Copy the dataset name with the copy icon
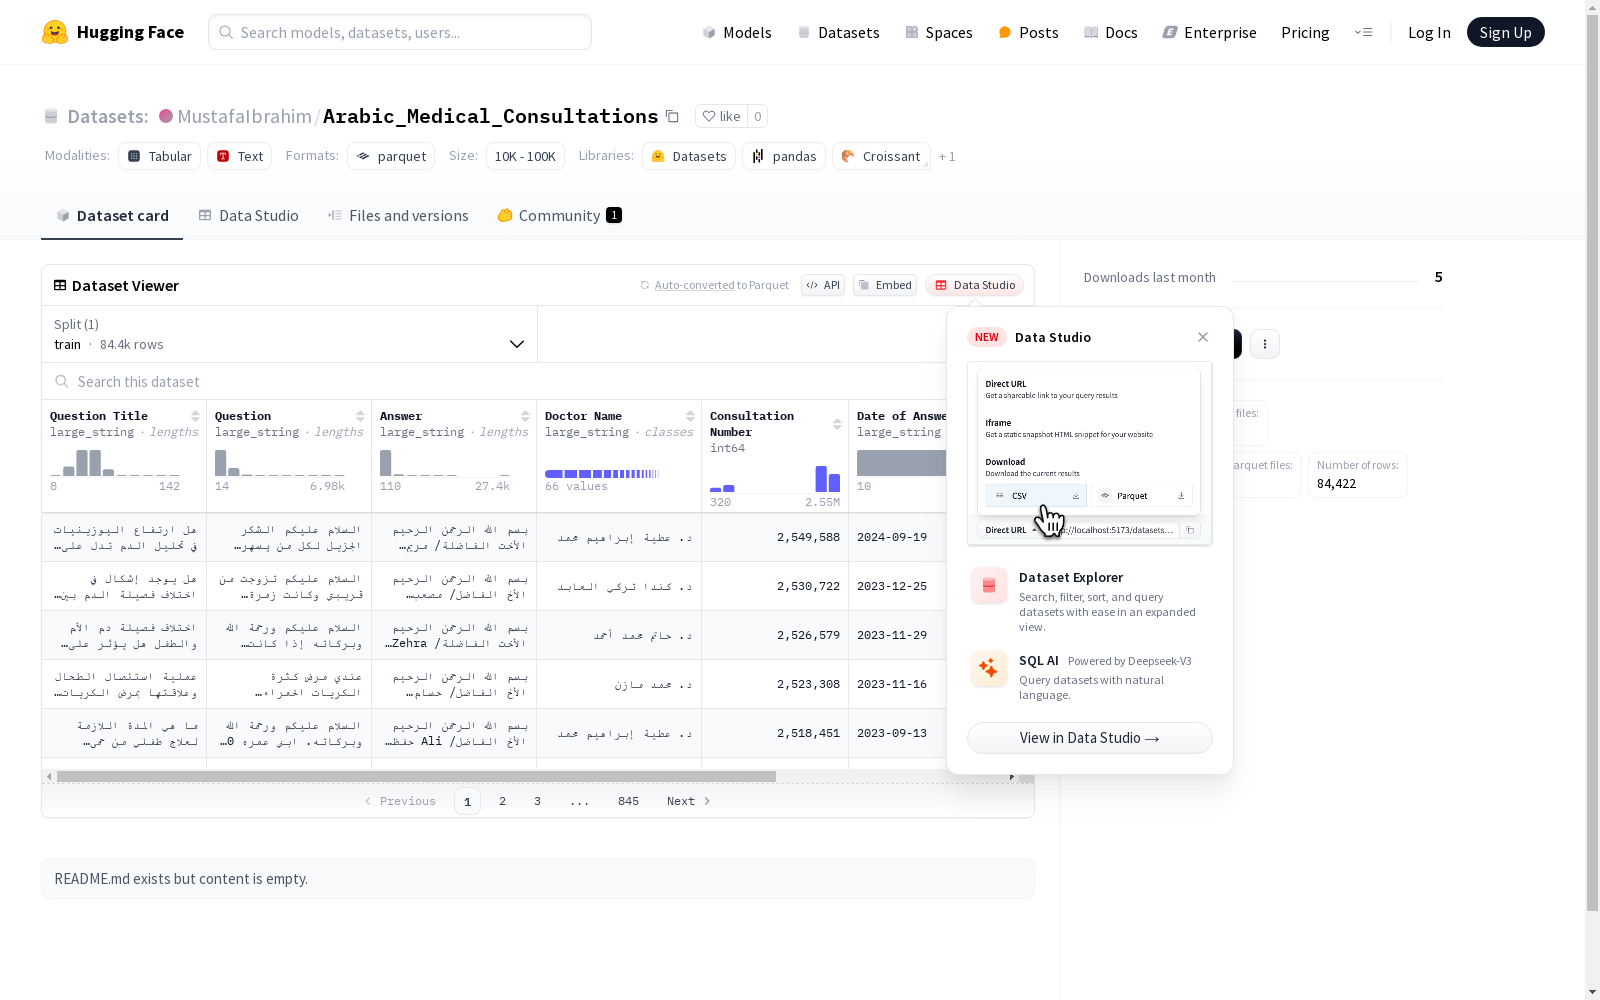The image size is (1600, 1000). click(x=672, y=116)
